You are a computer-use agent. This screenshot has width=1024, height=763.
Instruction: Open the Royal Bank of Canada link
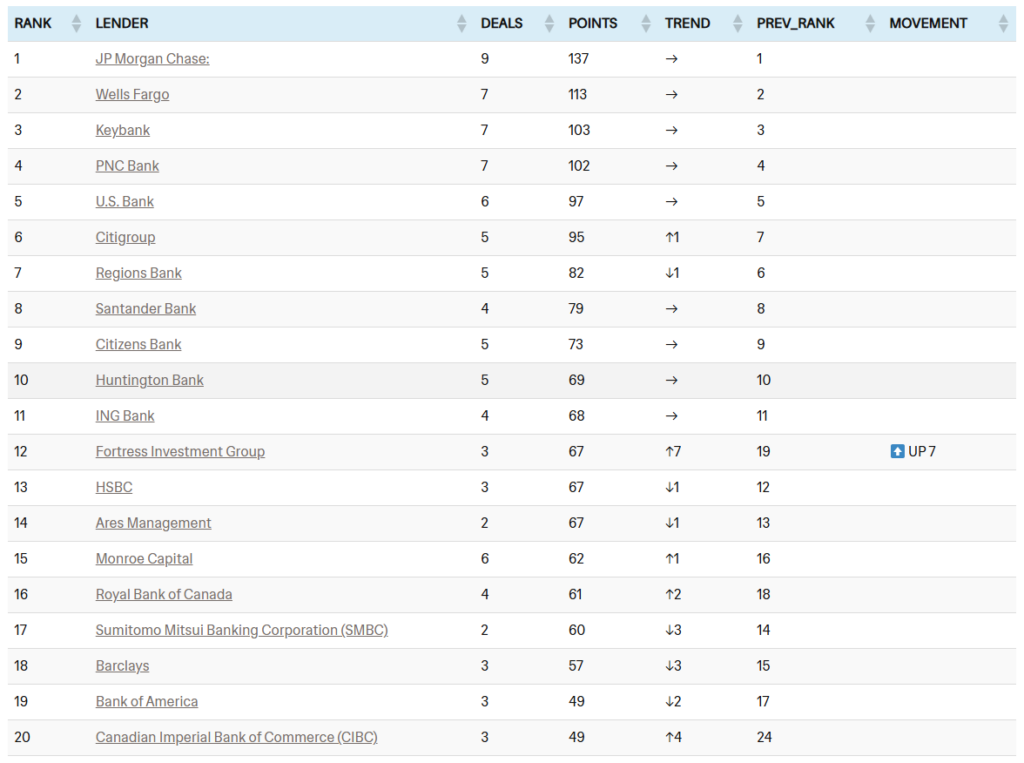pyautogui.click(x=164, y=594)
